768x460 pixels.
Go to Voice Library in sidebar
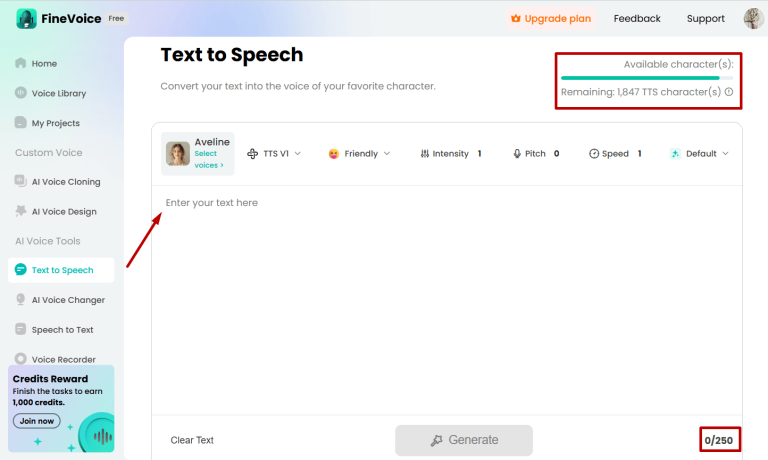[58, 93]
